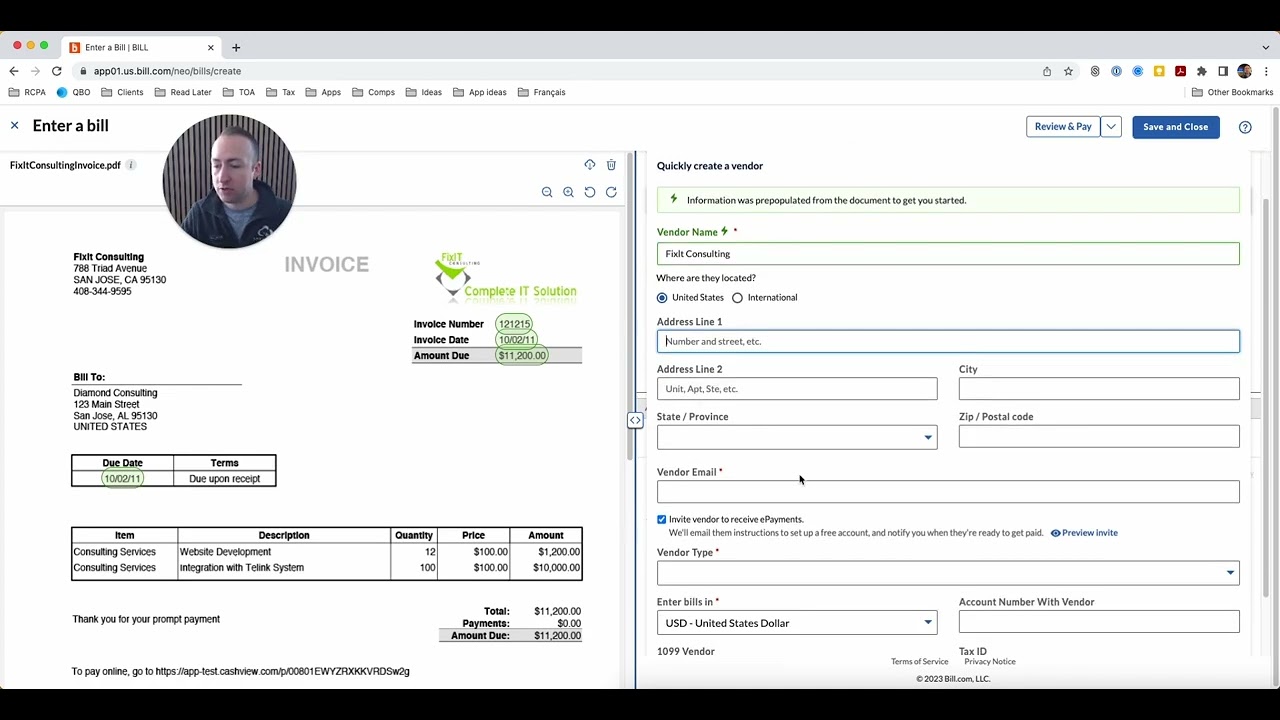The width and height of the screenshot is (1280, 720).
Task: Rotate the invoice preview clockwise
Action: coord(611,192)
